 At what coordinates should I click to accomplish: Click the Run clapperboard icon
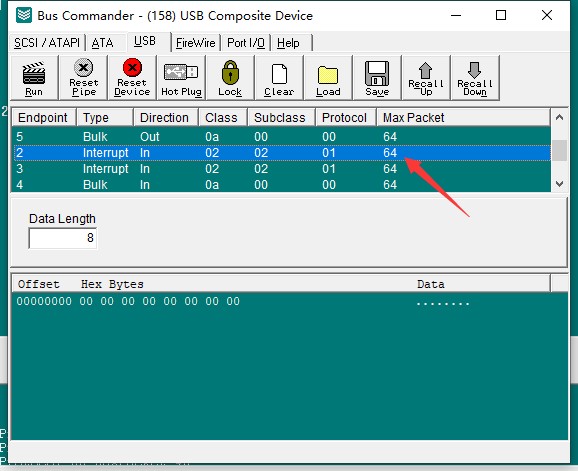click(34, 73)
